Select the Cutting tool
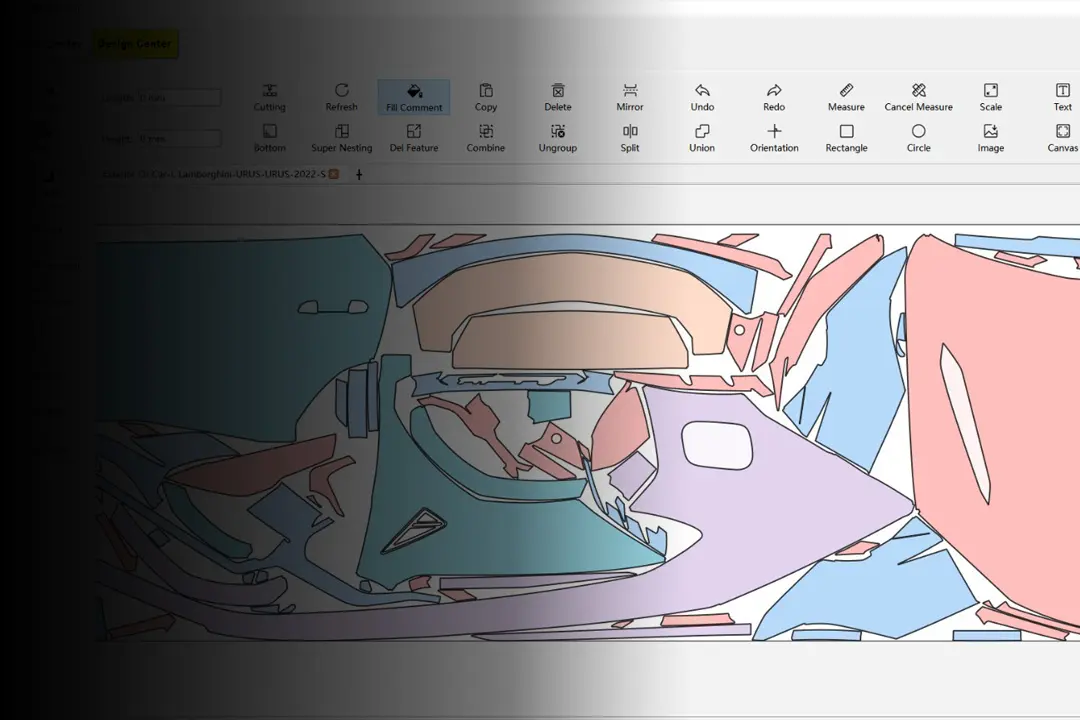The height and width of the screenshot is (720, 1080). pyautogui.click(x=269, y=97)
